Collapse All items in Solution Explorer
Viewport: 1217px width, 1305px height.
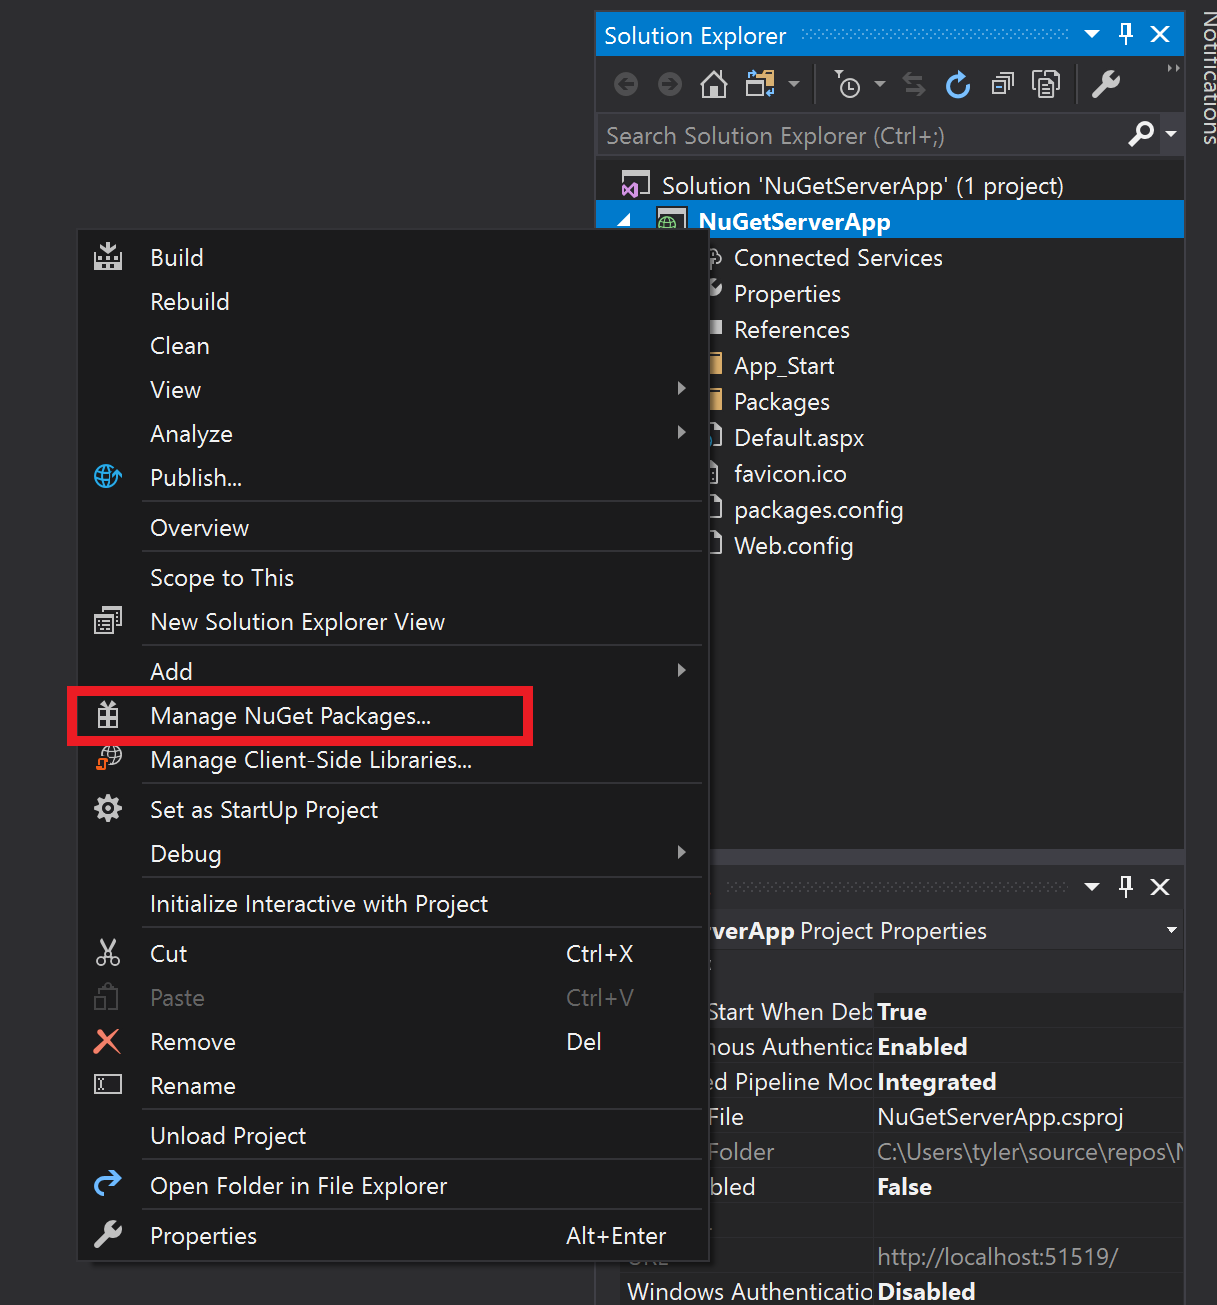[1002, 84]
